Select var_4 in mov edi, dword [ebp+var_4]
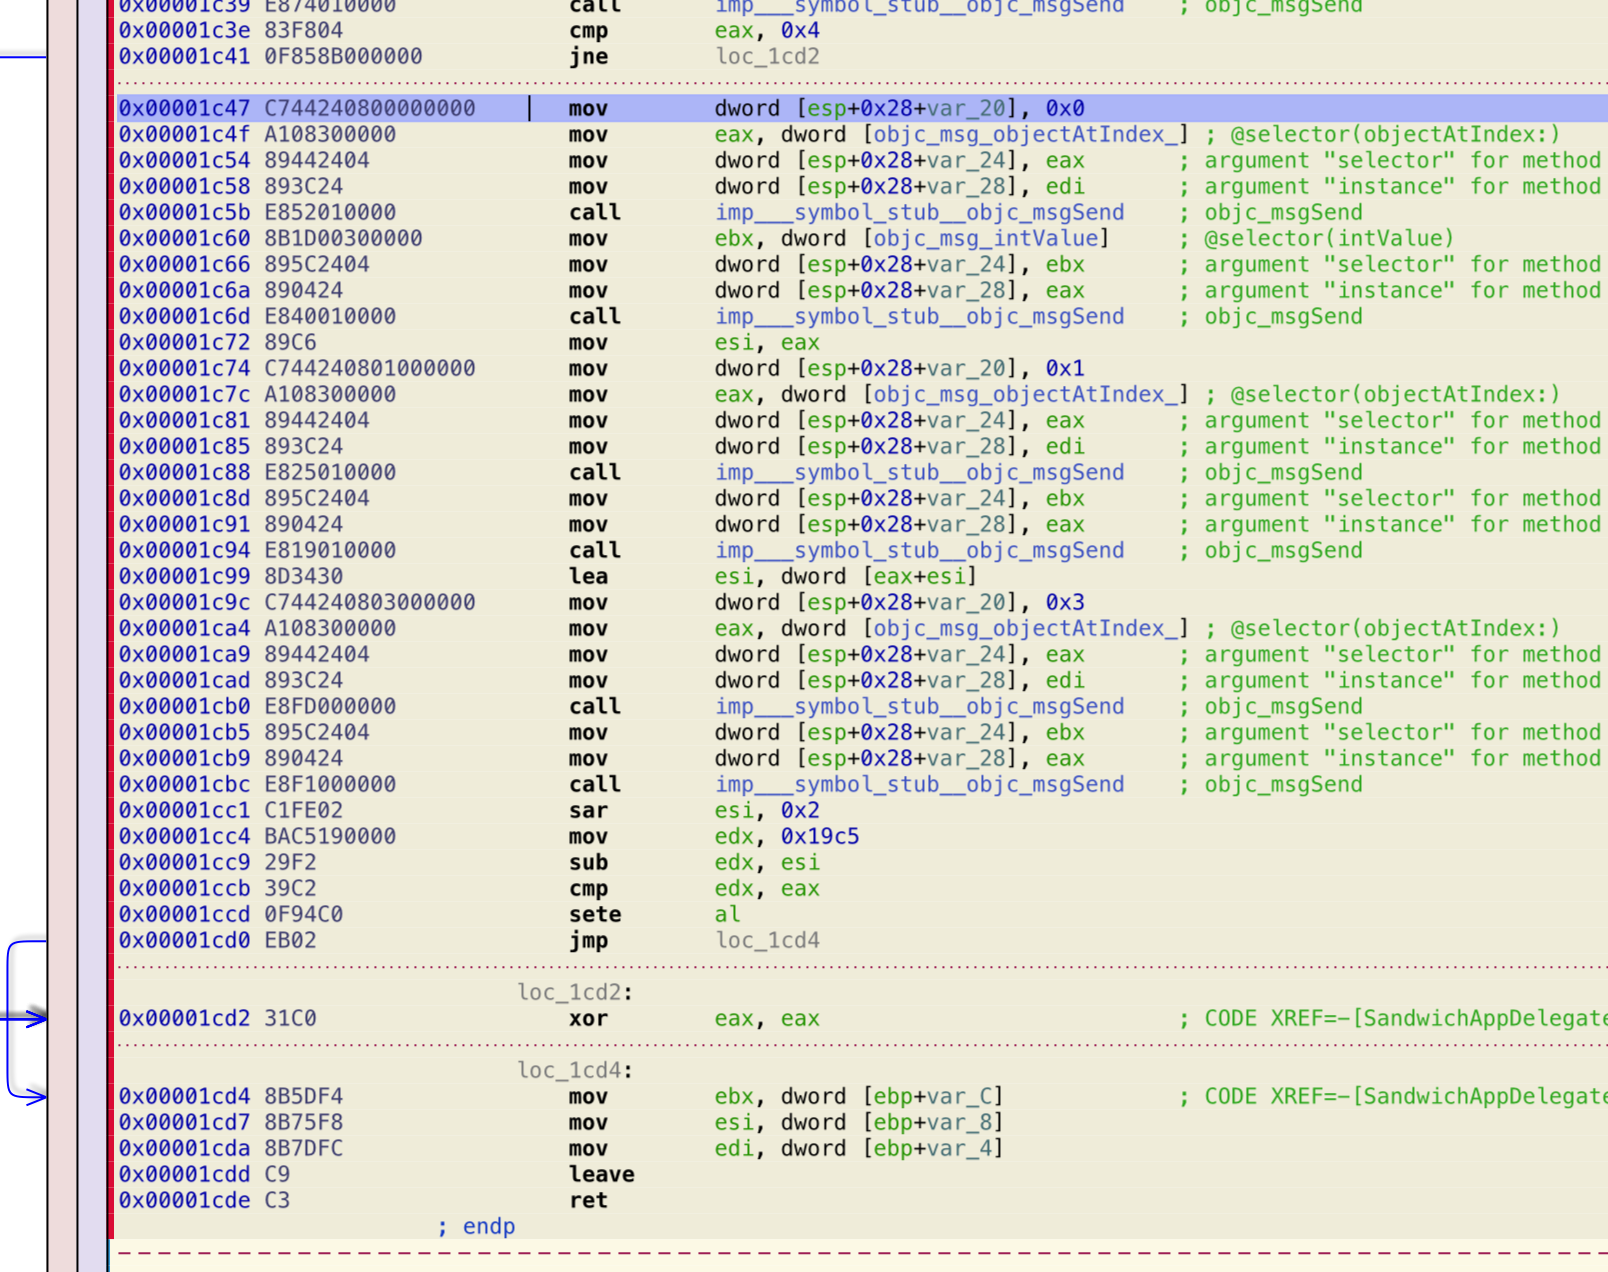Viewport: 1608px width, 1272px height. coord(959,1148)
